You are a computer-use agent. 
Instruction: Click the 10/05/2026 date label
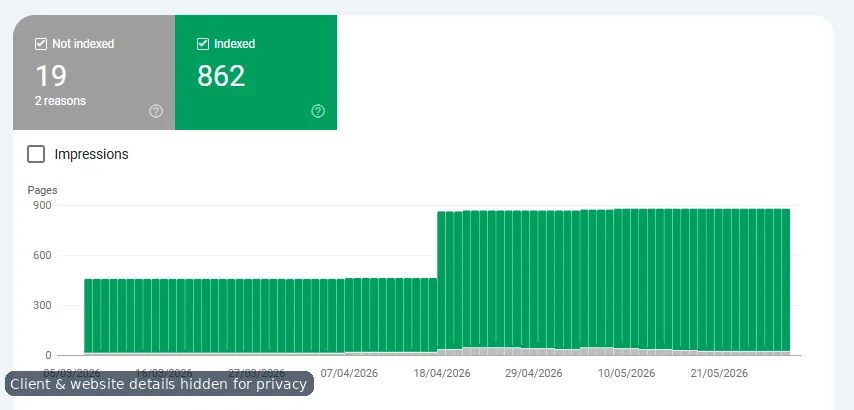(x=626, y=374)
